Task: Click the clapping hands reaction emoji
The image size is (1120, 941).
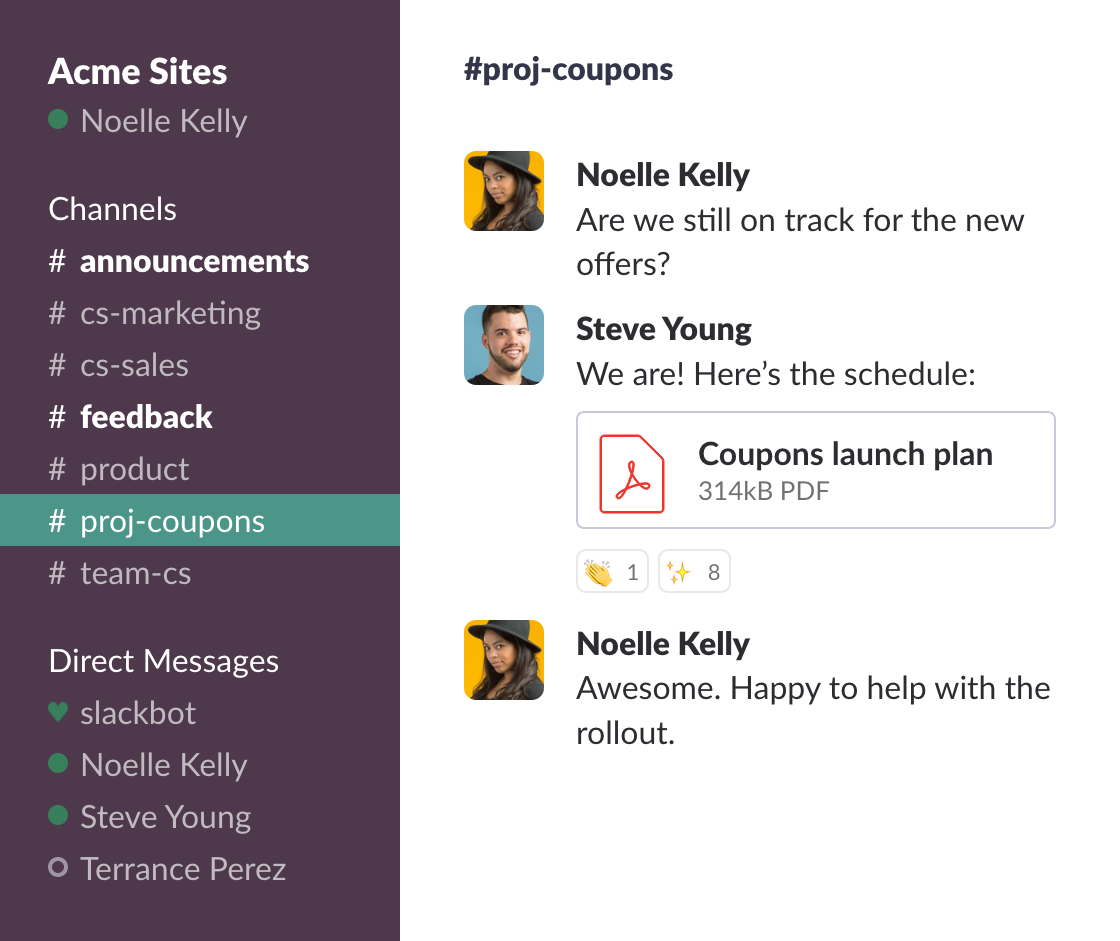Action: pos(599,572)
